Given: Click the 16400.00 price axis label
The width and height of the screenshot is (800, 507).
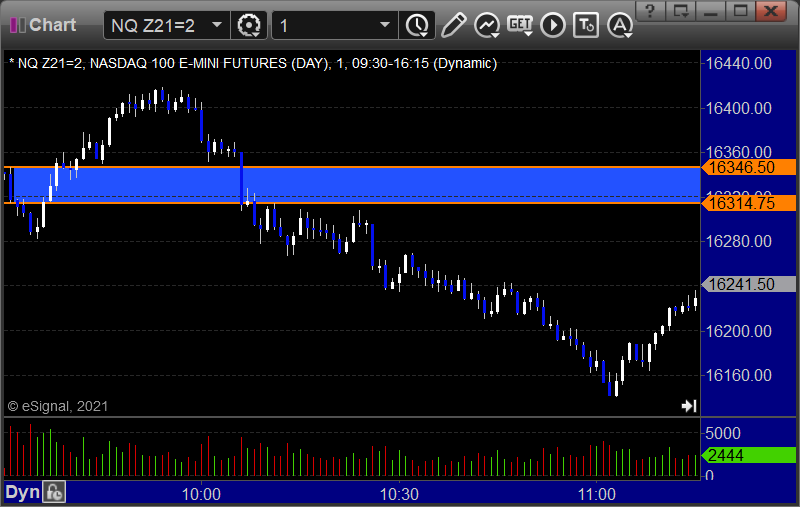Looking at the screenshot, I should pos(738,108).
